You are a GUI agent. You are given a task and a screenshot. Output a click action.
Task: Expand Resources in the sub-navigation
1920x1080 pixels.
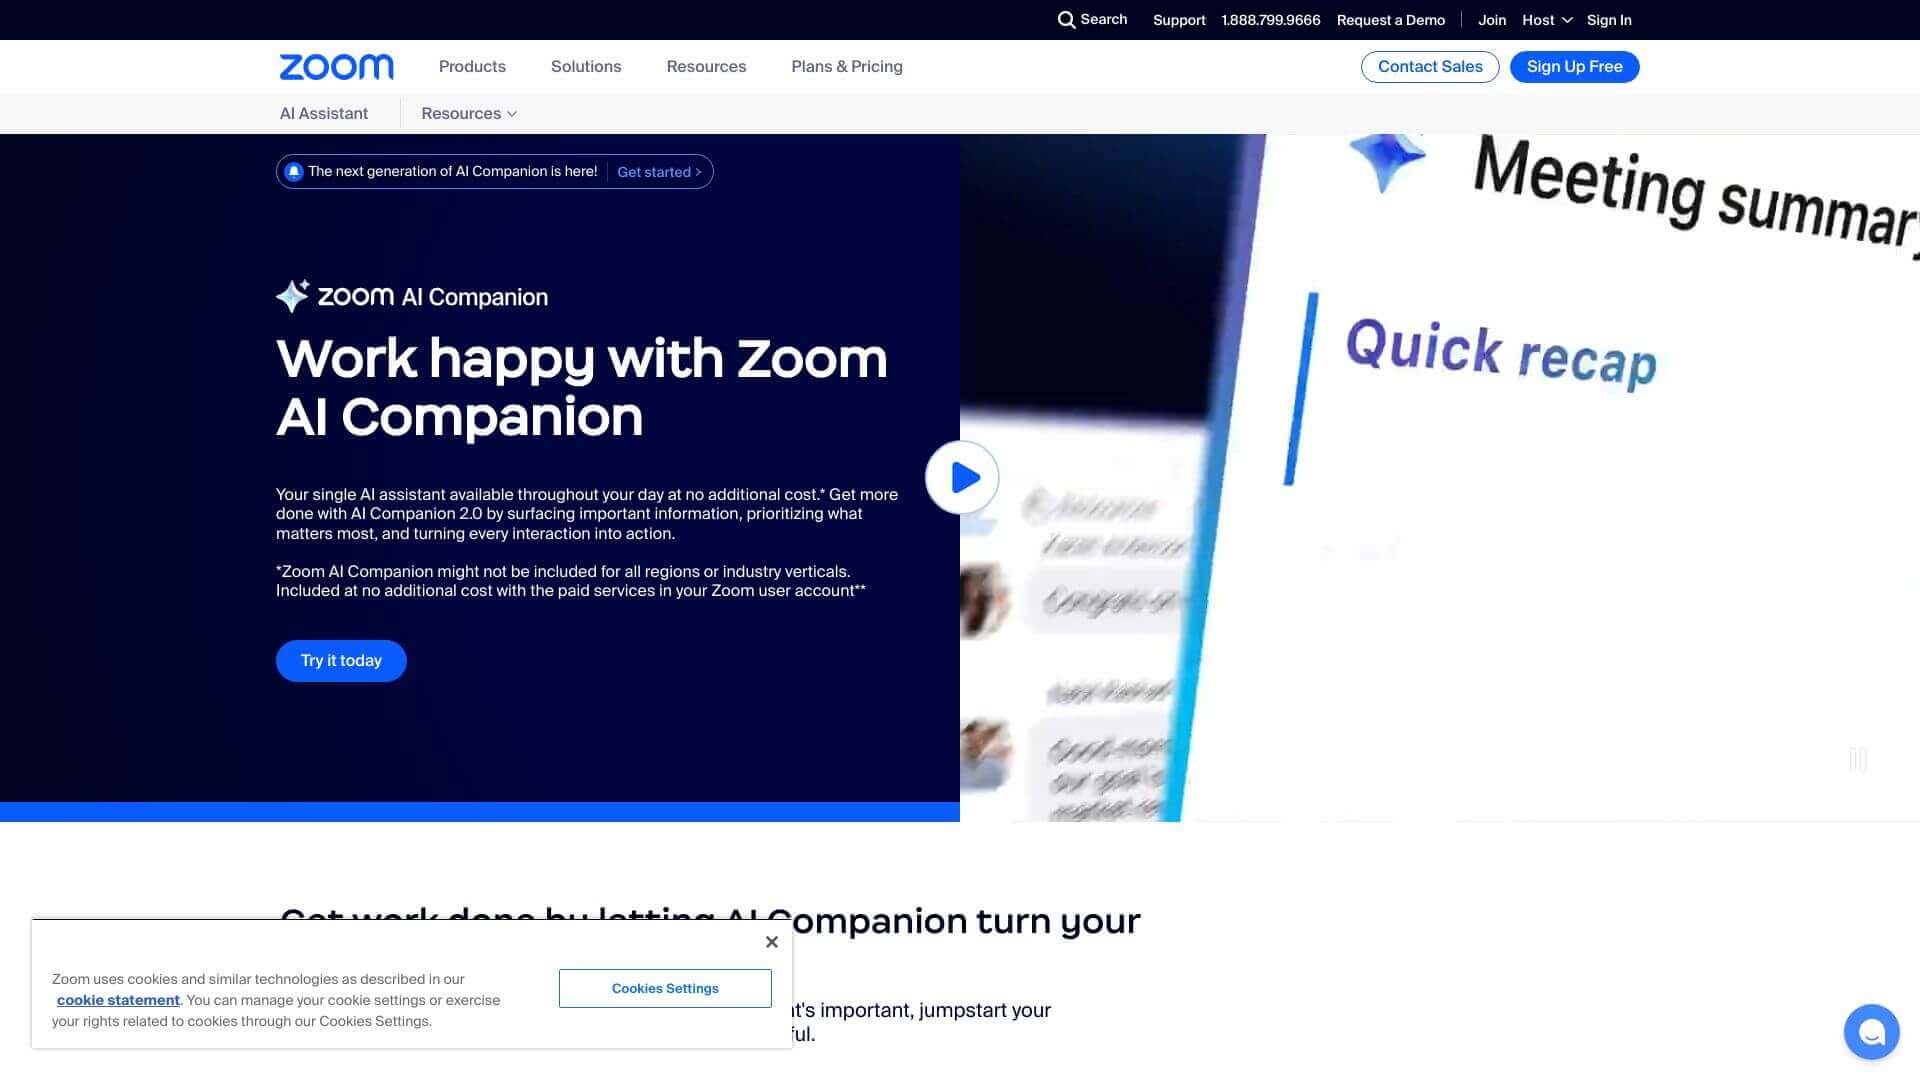(467, 113)
